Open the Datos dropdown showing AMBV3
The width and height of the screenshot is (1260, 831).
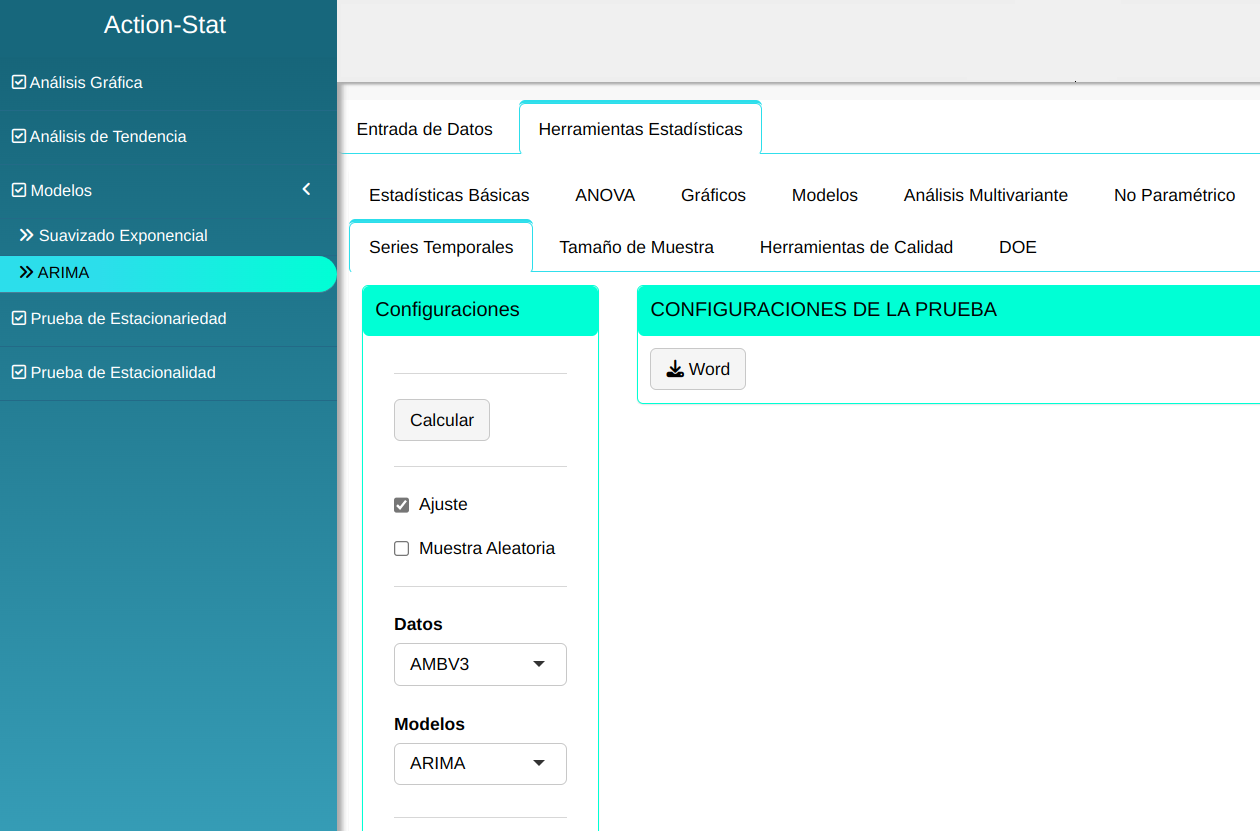coord(480,664)
